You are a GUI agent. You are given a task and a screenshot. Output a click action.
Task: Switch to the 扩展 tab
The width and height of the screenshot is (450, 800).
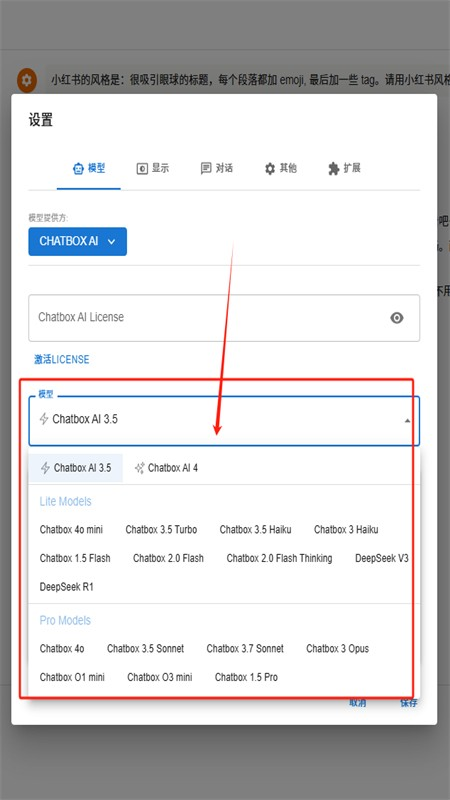[x=344, y=168]
